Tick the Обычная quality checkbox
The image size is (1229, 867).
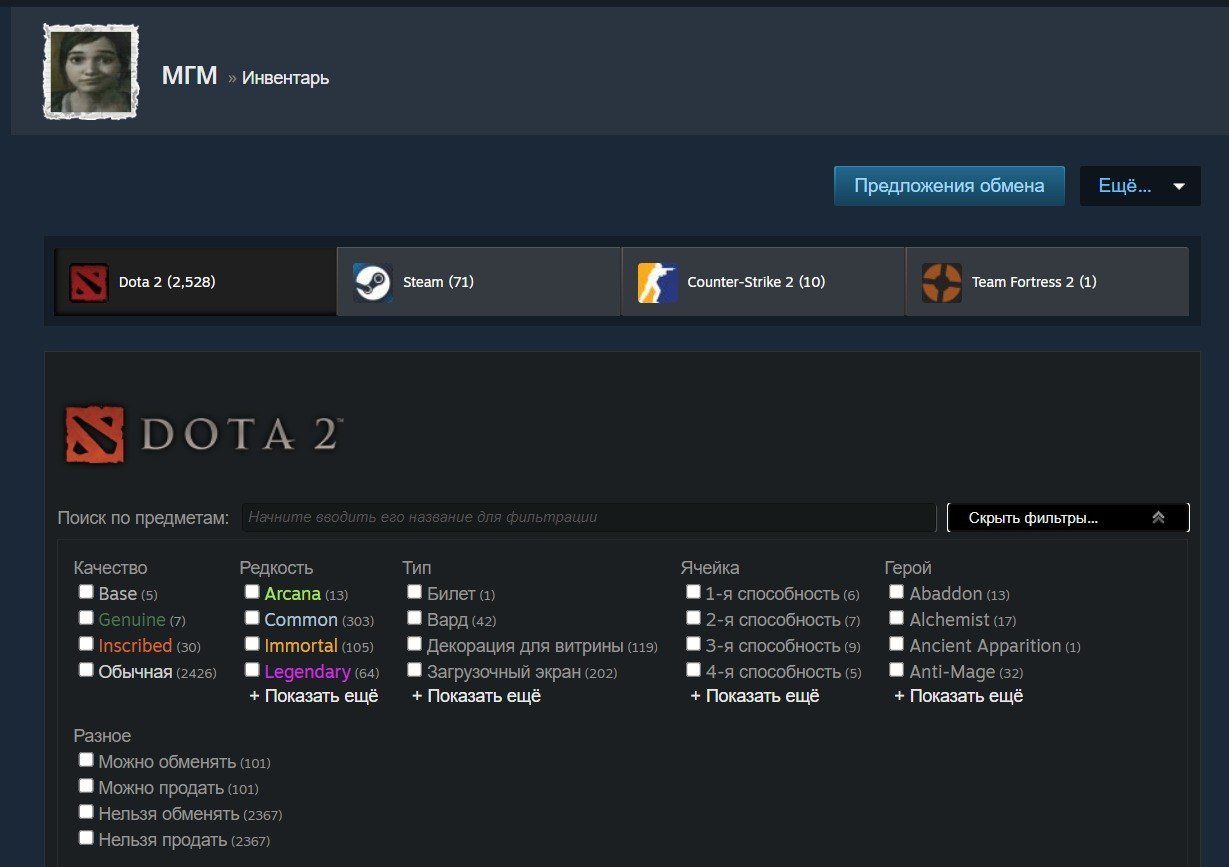coord(87,670)
